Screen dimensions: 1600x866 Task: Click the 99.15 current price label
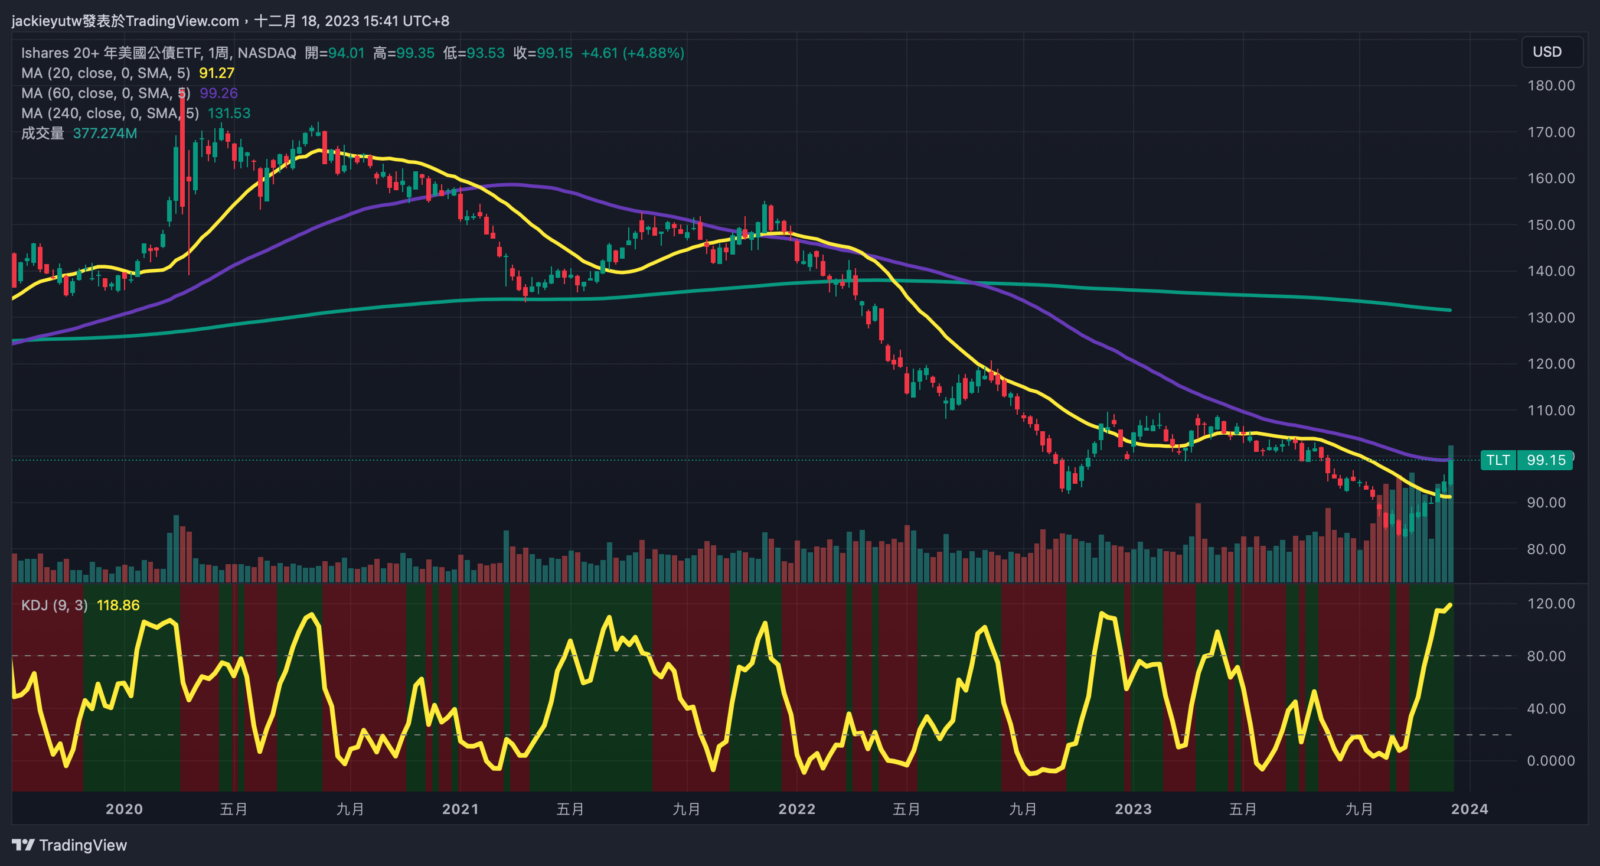click(x=1545, y=460)
